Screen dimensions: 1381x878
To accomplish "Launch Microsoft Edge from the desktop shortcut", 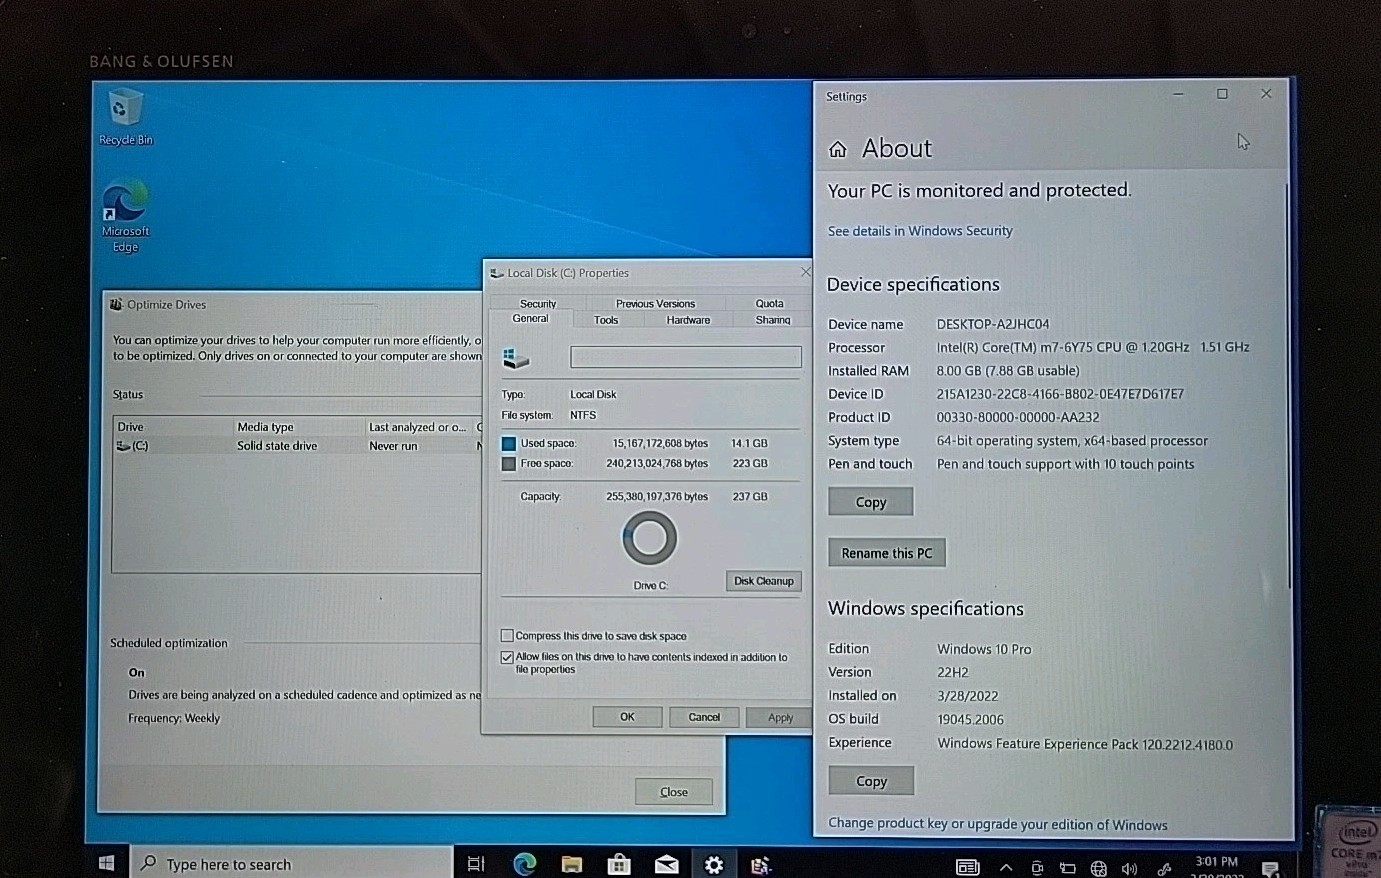I will click(125, 215).
